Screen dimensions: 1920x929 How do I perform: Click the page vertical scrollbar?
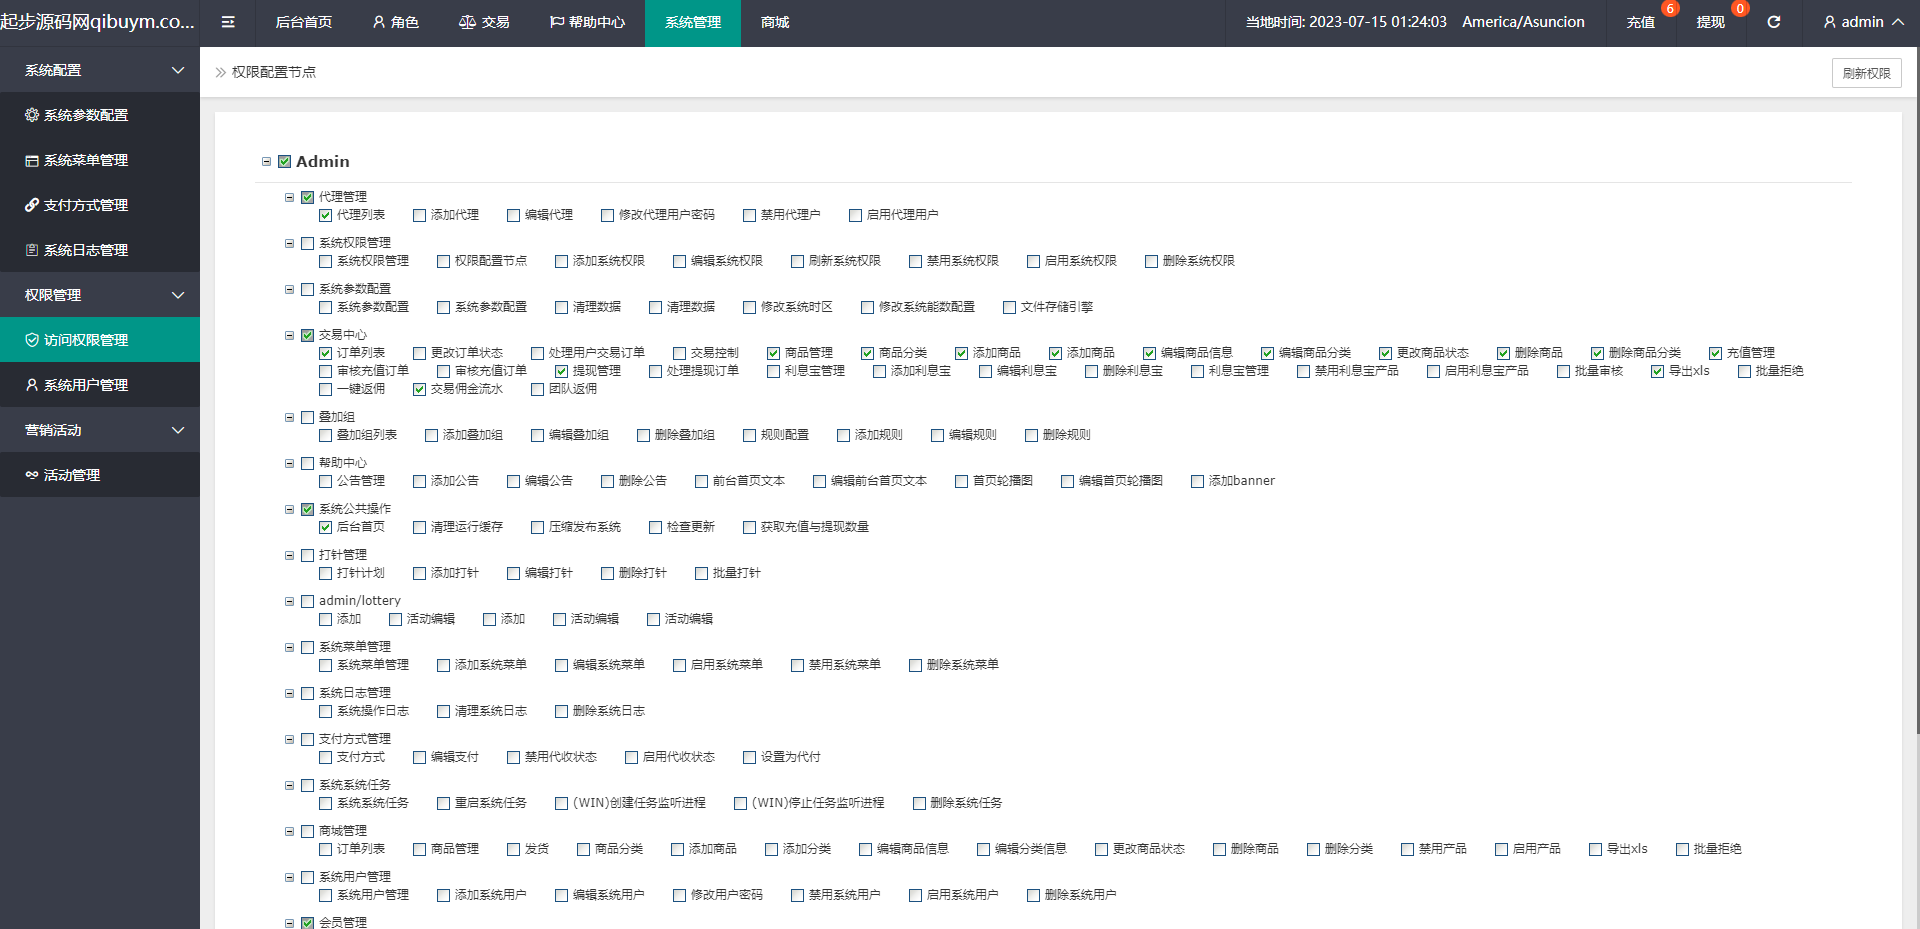(1914, 400)
